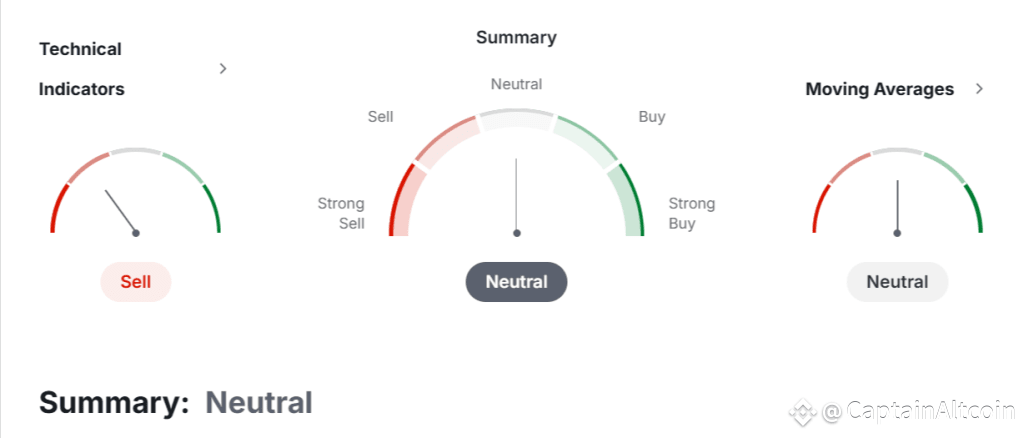Click the dark green Strong Buy arc of Summary gauge

[x=632, y=199]
